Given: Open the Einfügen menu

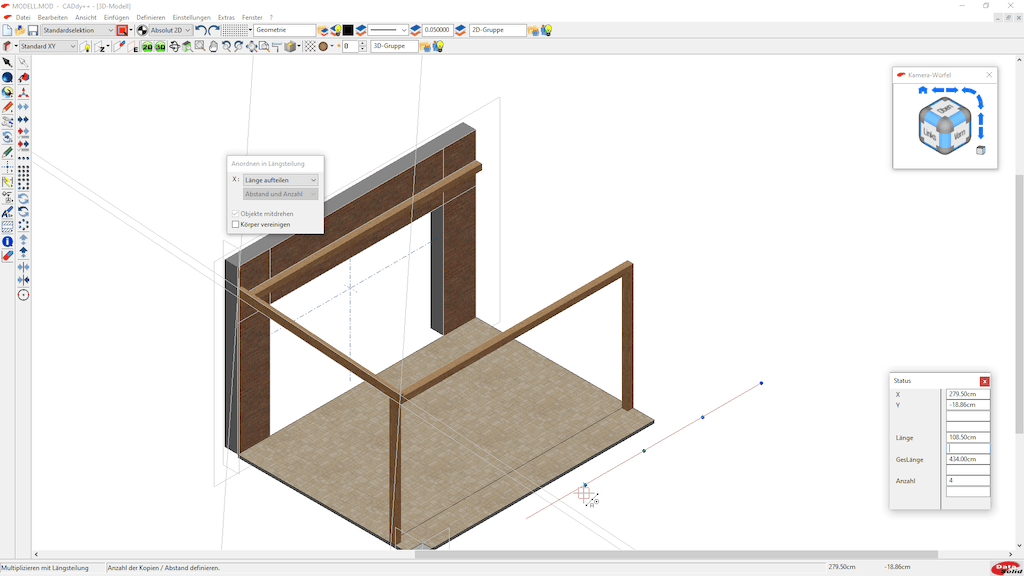Looking at the screenshot, I should [x=116, y=18].
